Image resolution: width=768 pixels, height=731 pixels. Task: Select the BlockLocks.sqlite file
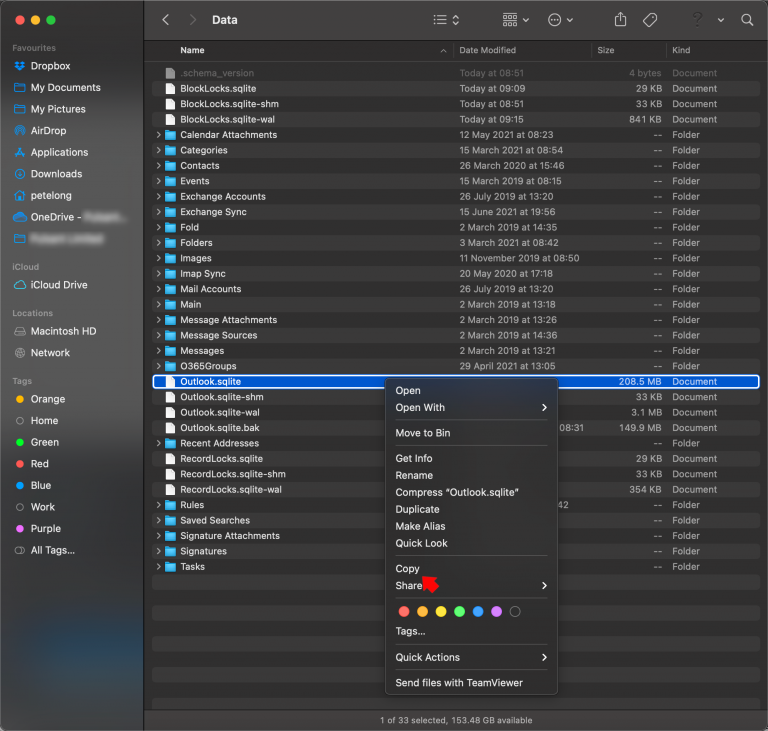tap(456, 88)
